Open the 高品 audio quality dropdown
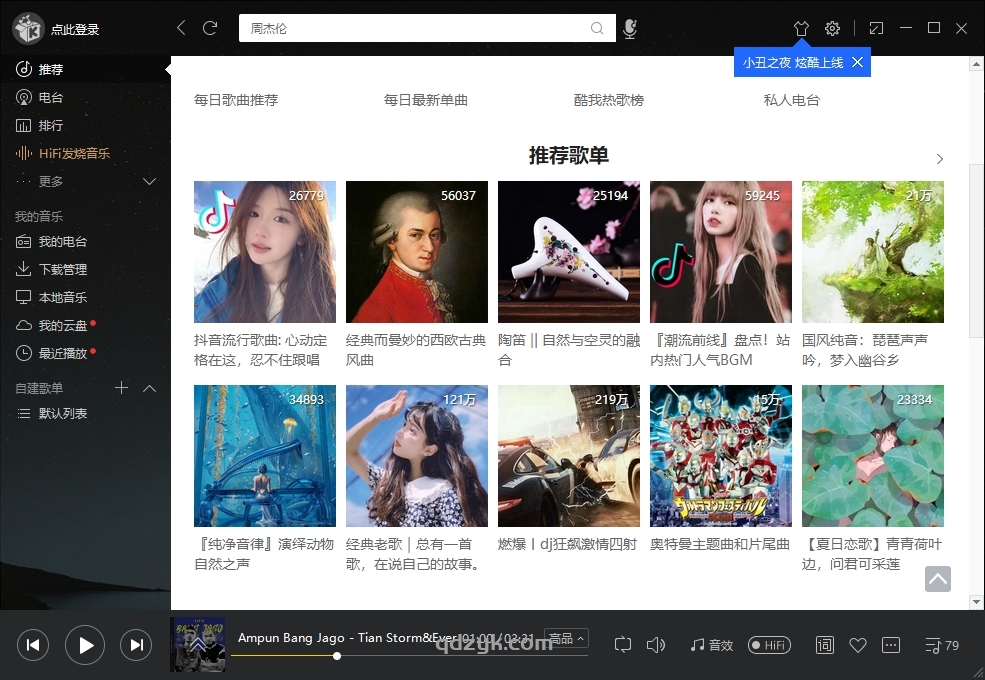985x680 pixels. pyautogui.click(x=565, y=637)
